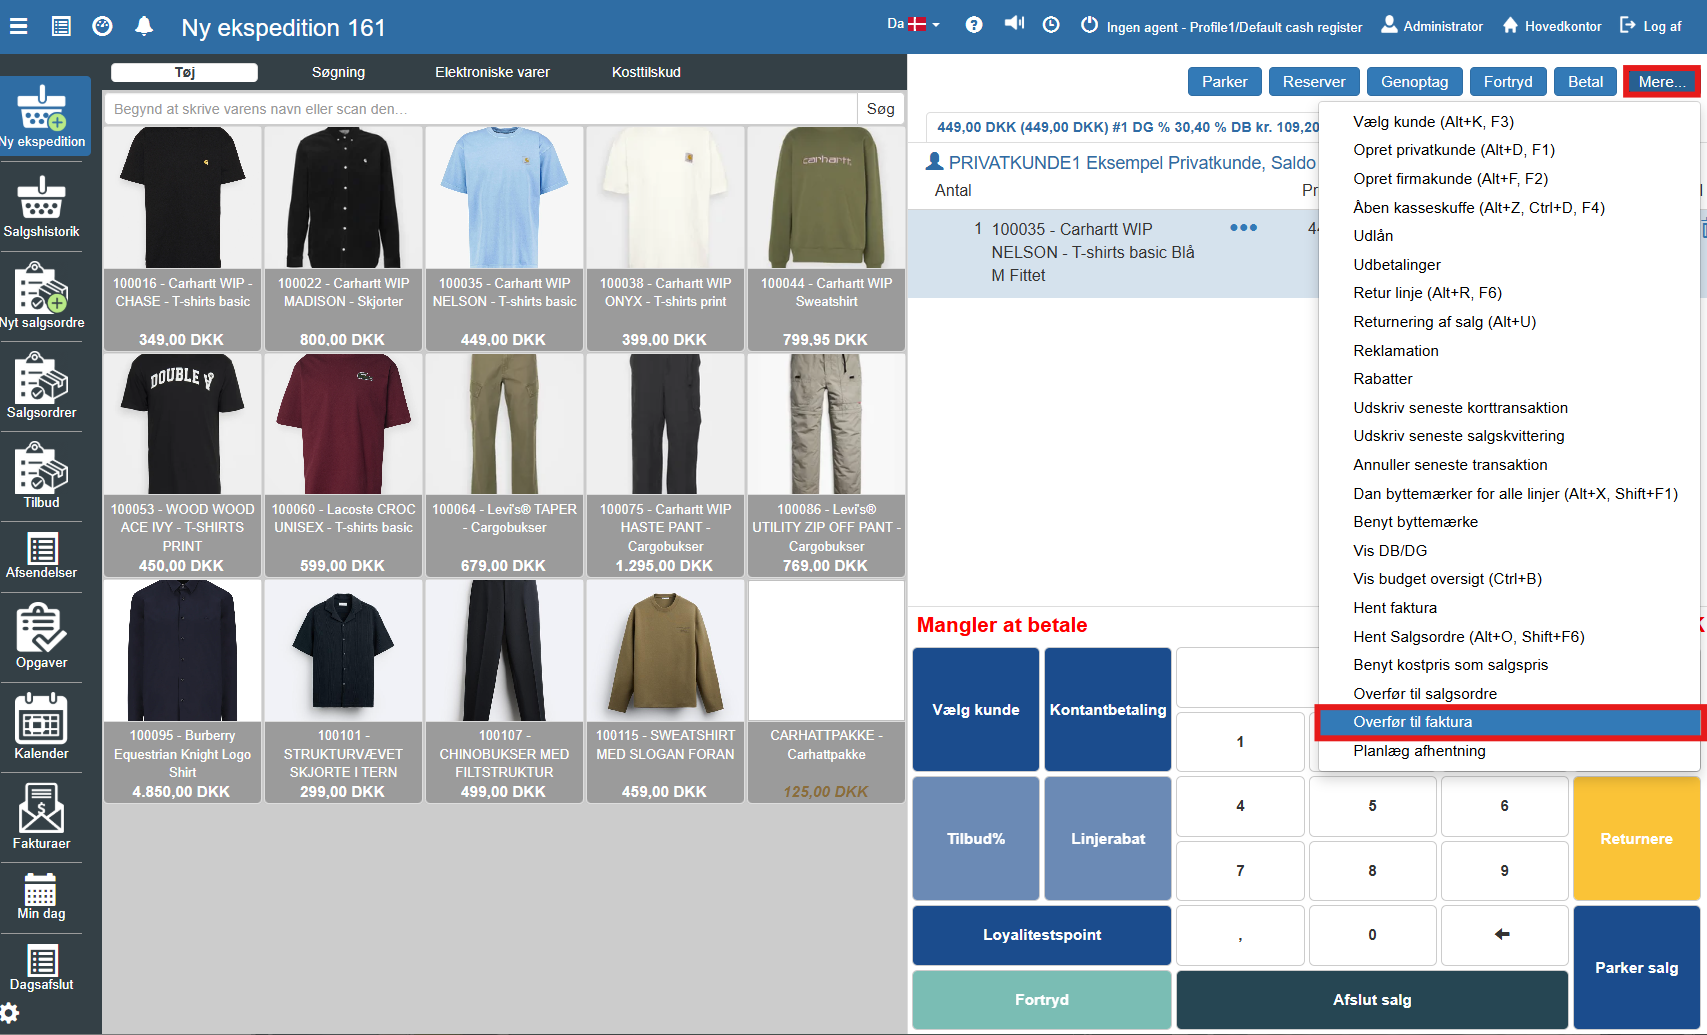Select Rabatter menu item
The height and width of the screenshot is (1035, 1707).
(1510, 379)
